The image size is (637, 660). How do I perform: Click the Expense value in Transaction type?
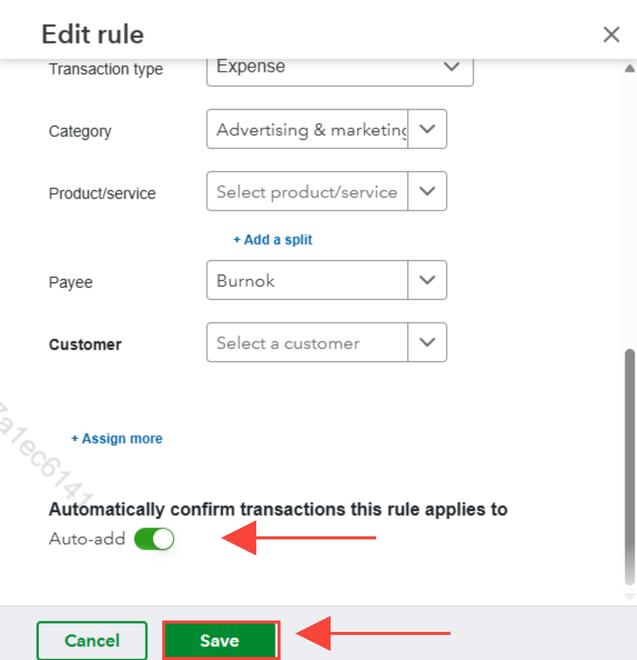(252, 67)
